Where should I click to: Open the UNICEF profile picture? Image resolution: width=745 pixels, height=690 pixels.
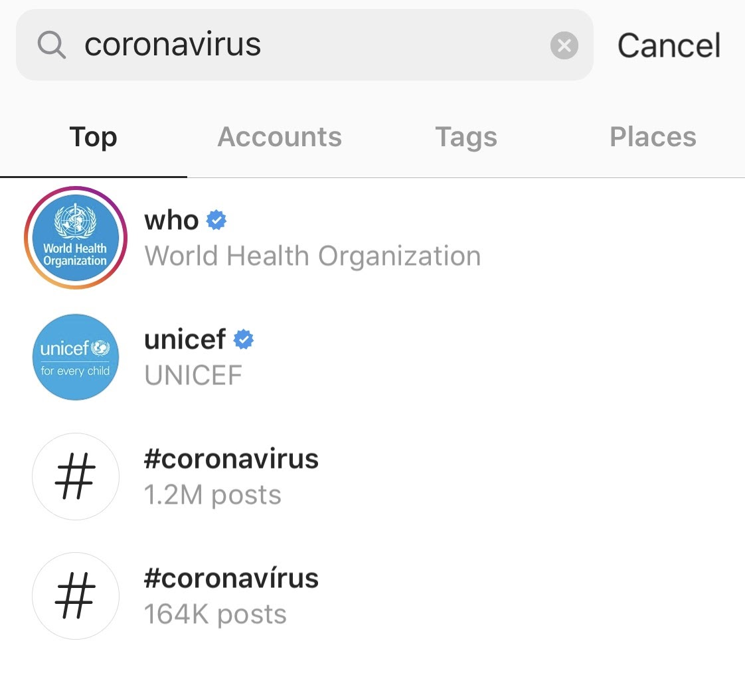pos(75,357)
